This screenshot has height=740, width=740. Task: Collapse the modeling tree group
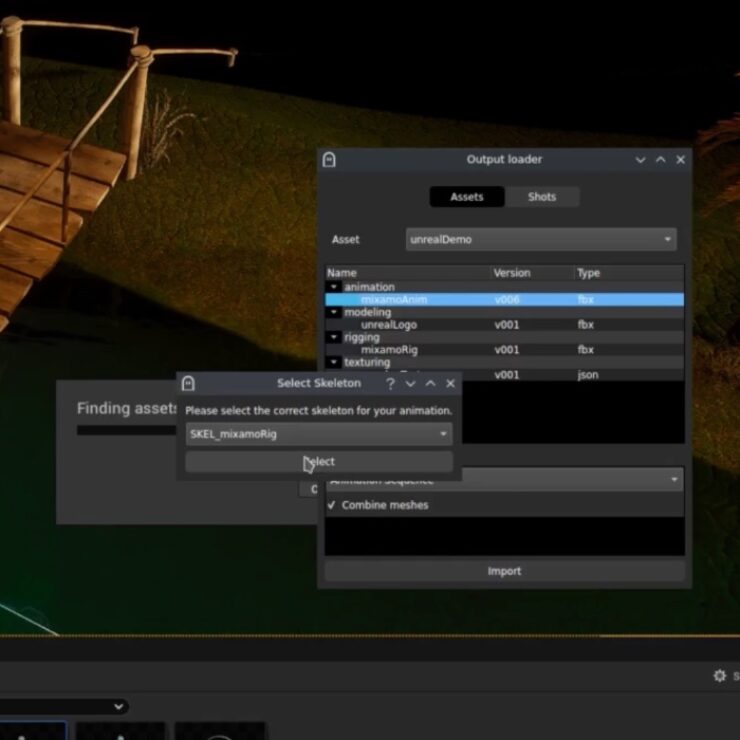(334, 312)
